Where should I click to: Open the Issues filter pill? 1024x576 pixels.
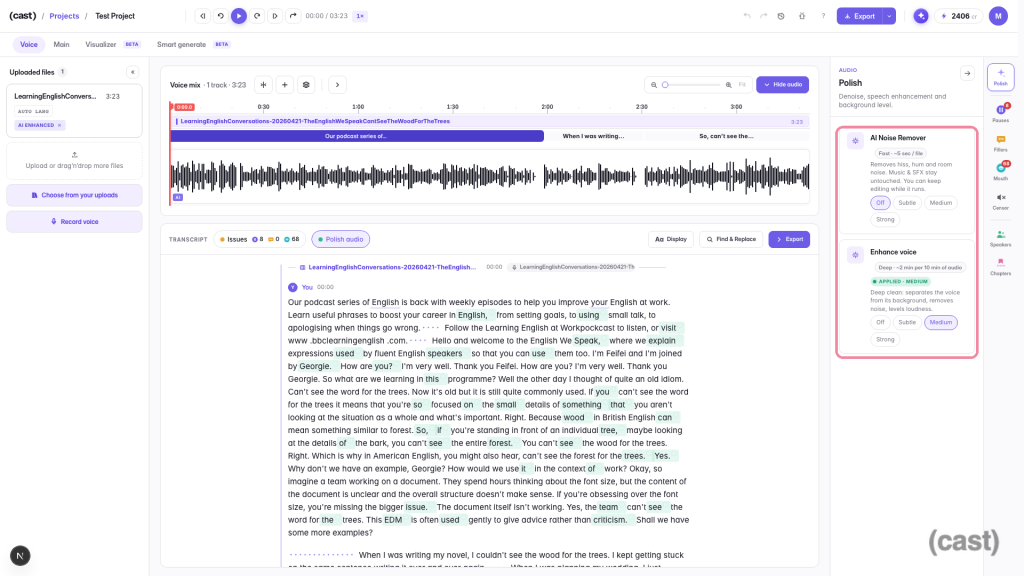(259, 239)
